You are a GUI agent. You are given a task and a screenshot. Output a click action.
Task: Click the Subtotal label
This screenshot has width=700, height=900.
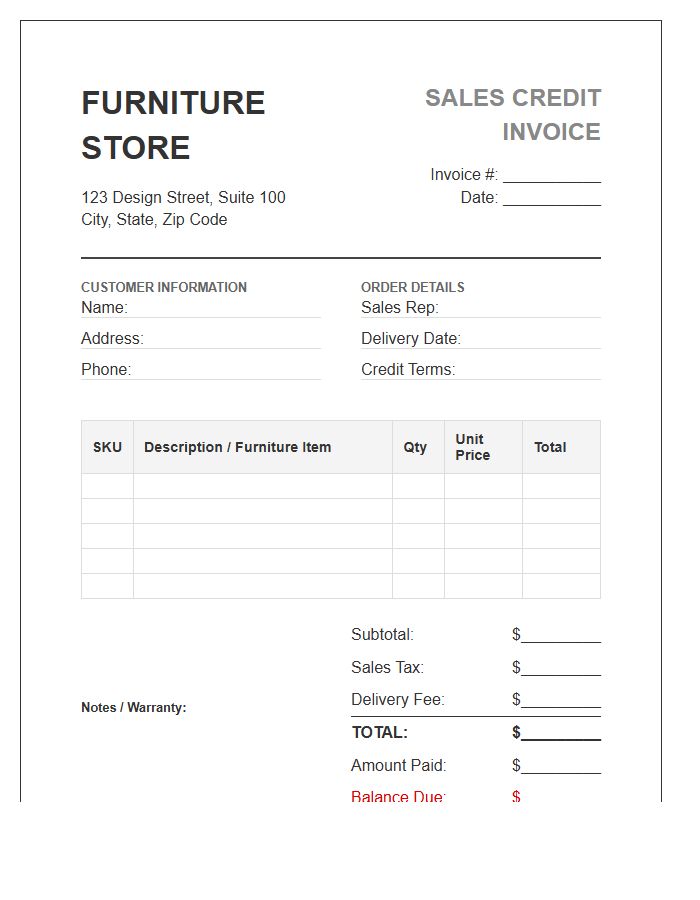click(382, 635)
